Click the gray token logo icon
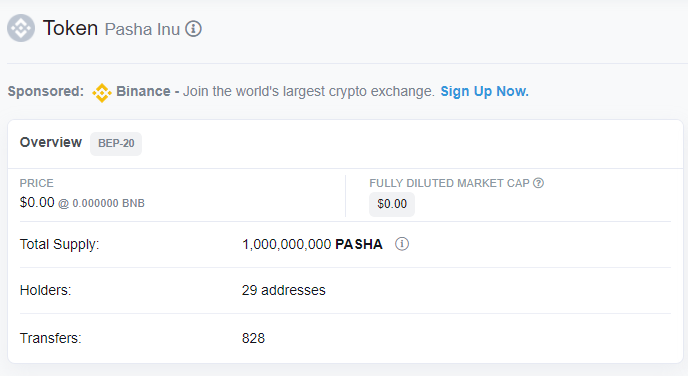Screen dimensions: 688x376 (21, 28)
